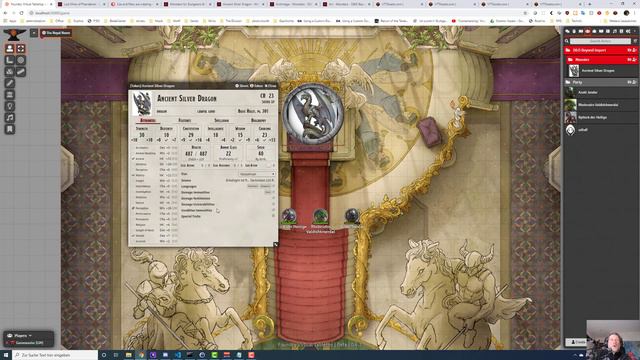Activate the Select Targets circle tool
This screenshot has width=640, height=360.
click(21, 60)
